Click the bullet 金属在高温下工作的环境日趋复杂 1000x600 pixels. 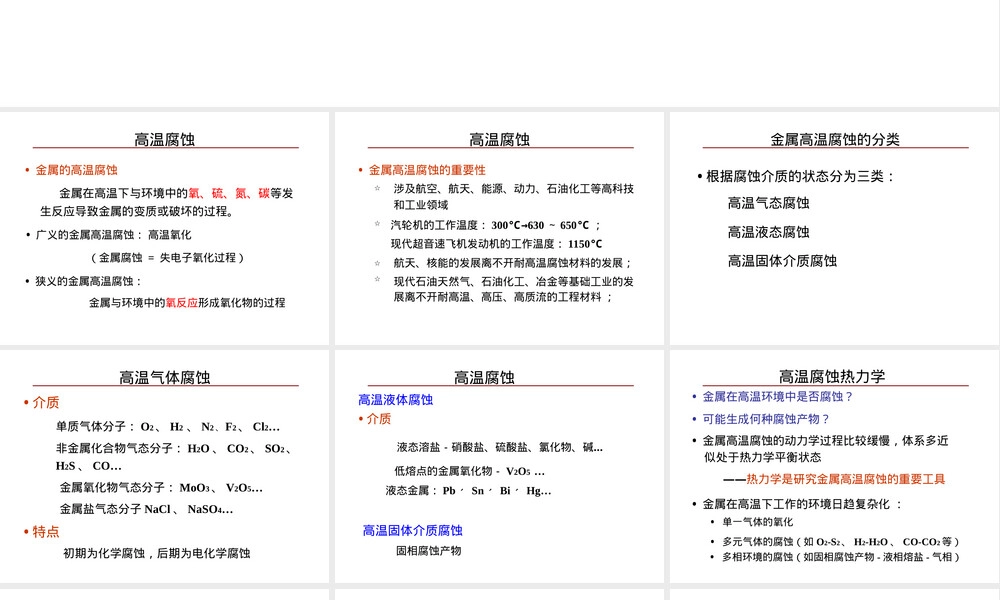802,504
